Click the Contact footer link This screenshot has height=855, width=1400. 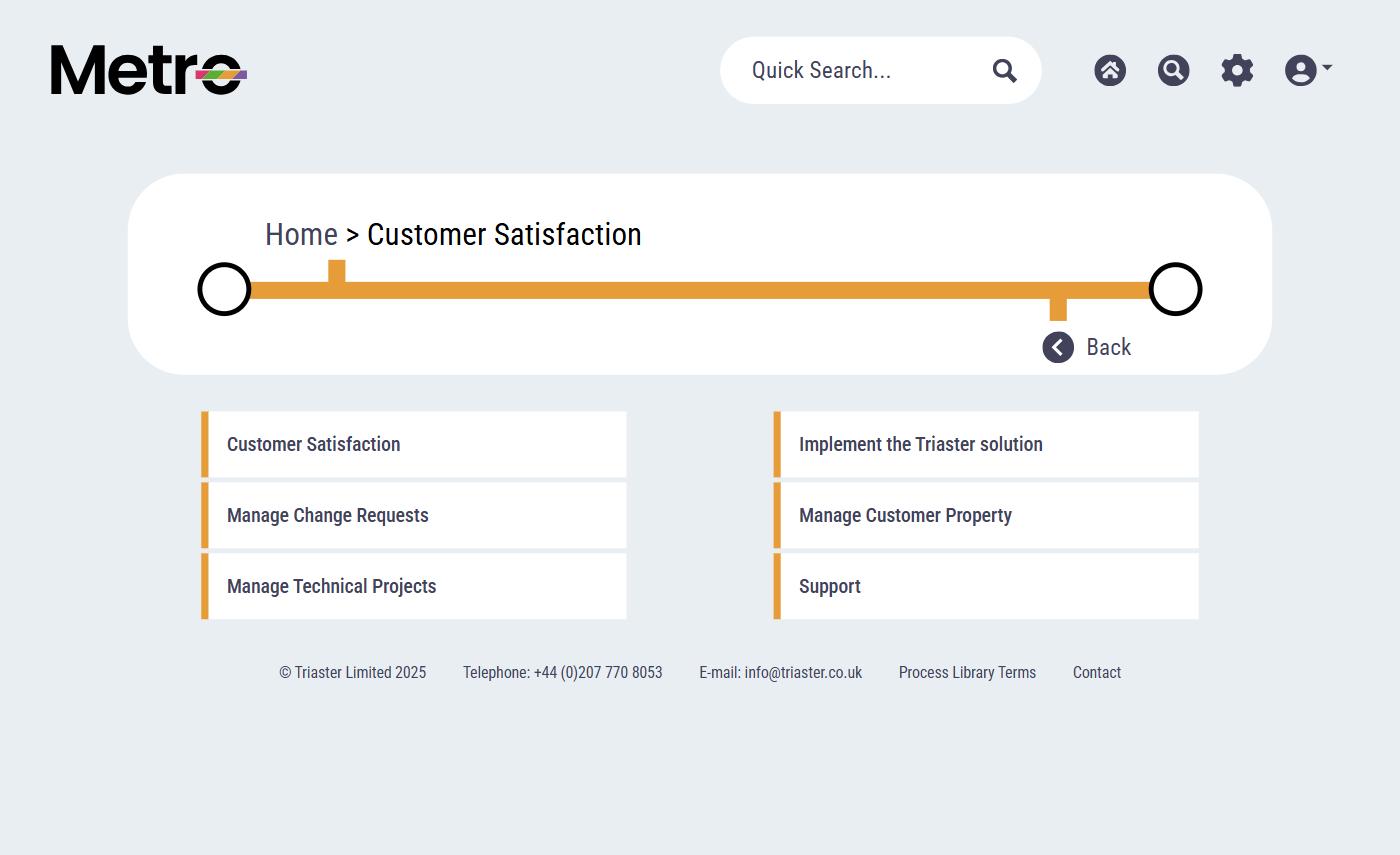click(x=1097, y=673)
